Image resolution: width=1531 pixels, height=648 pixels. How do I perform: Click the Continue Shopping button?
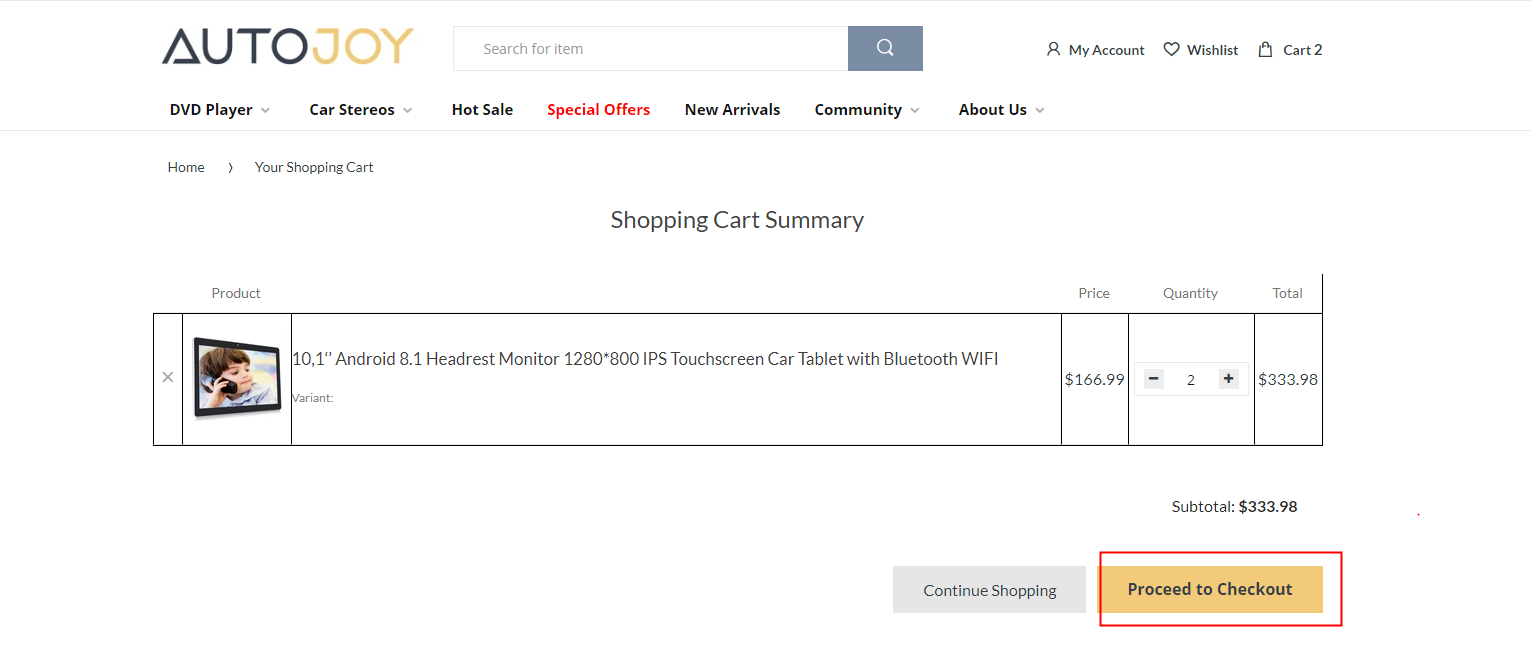click(989, 590)
